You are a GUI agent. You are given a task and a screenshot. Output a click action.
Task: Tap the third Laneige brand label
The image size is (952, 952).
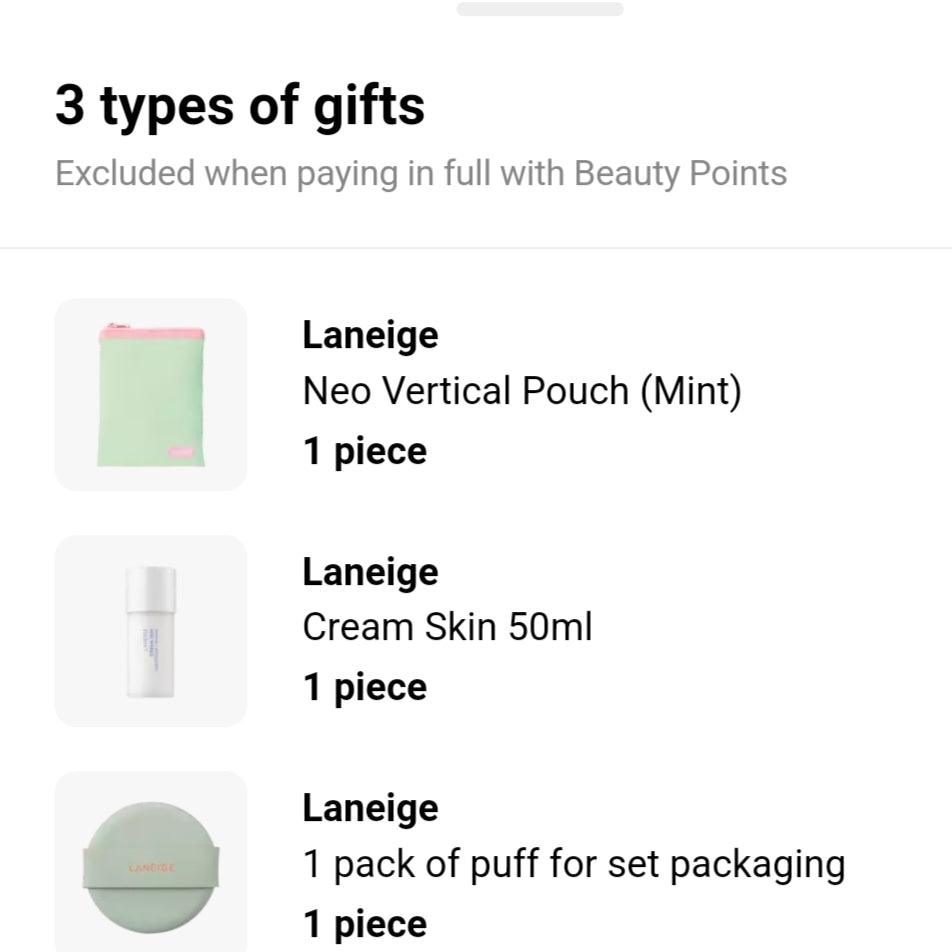click(369, 806)
